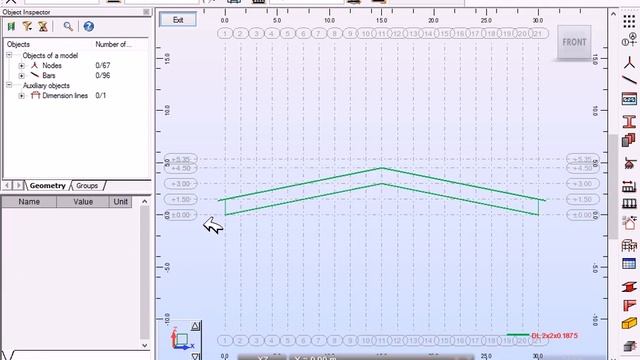Viewport: 640px width, 360px height.
Task: Click the red steel beam icon
Action: 629,287
